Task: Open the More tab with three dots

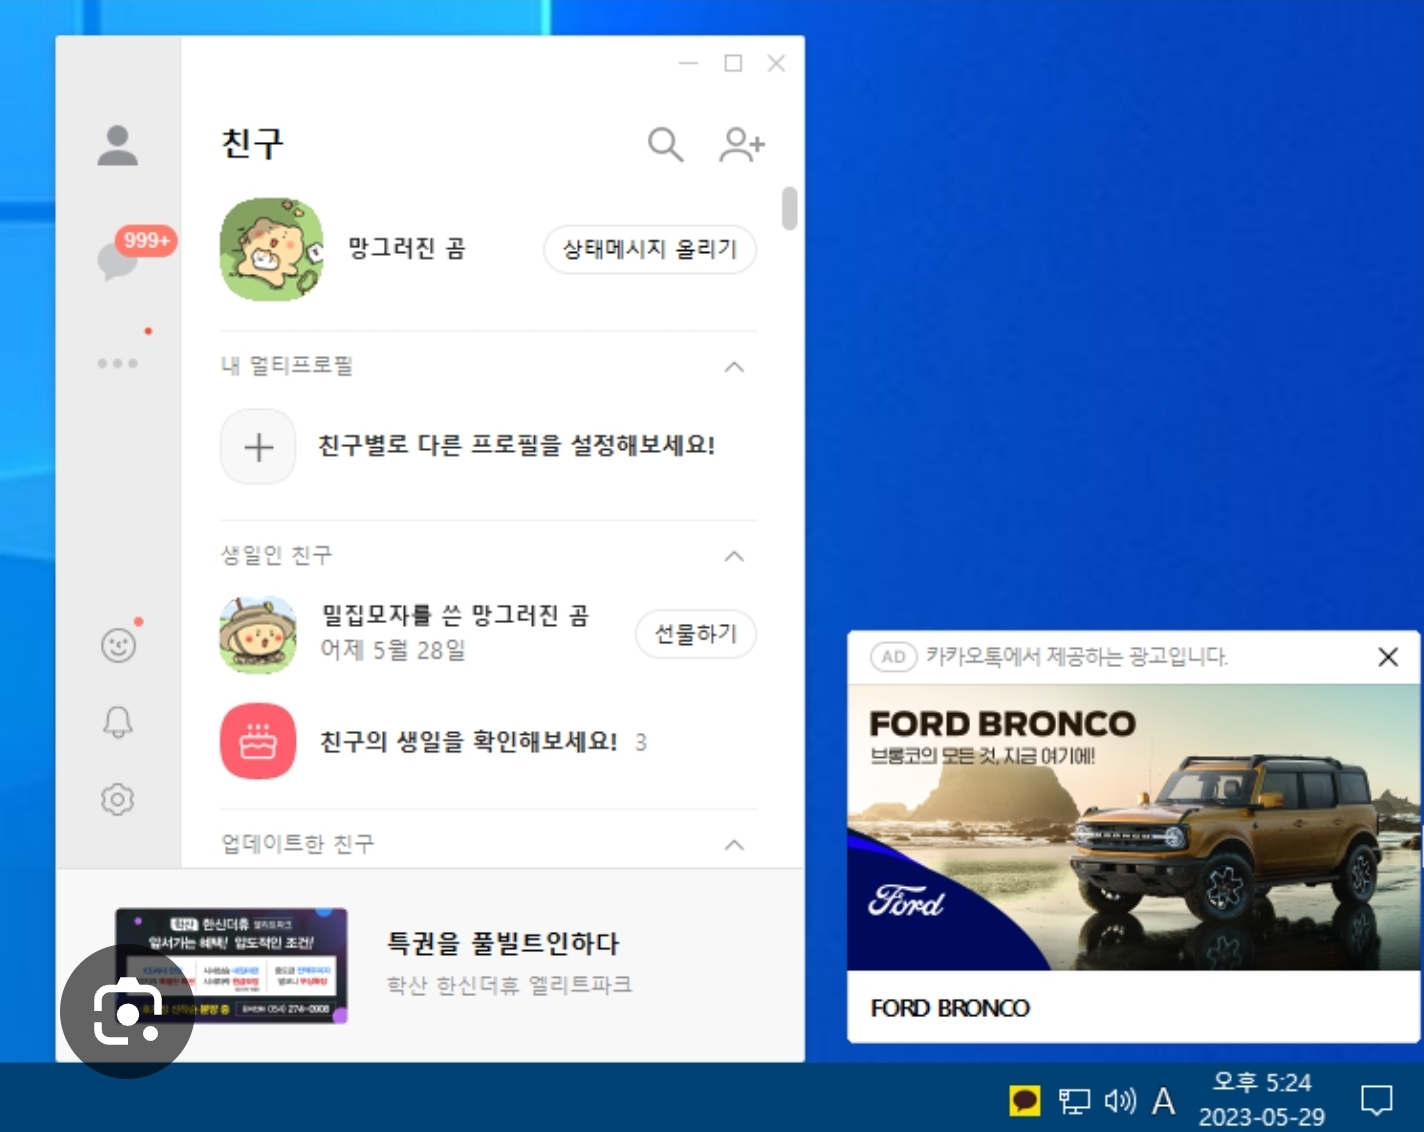Action: click(118, 363)
